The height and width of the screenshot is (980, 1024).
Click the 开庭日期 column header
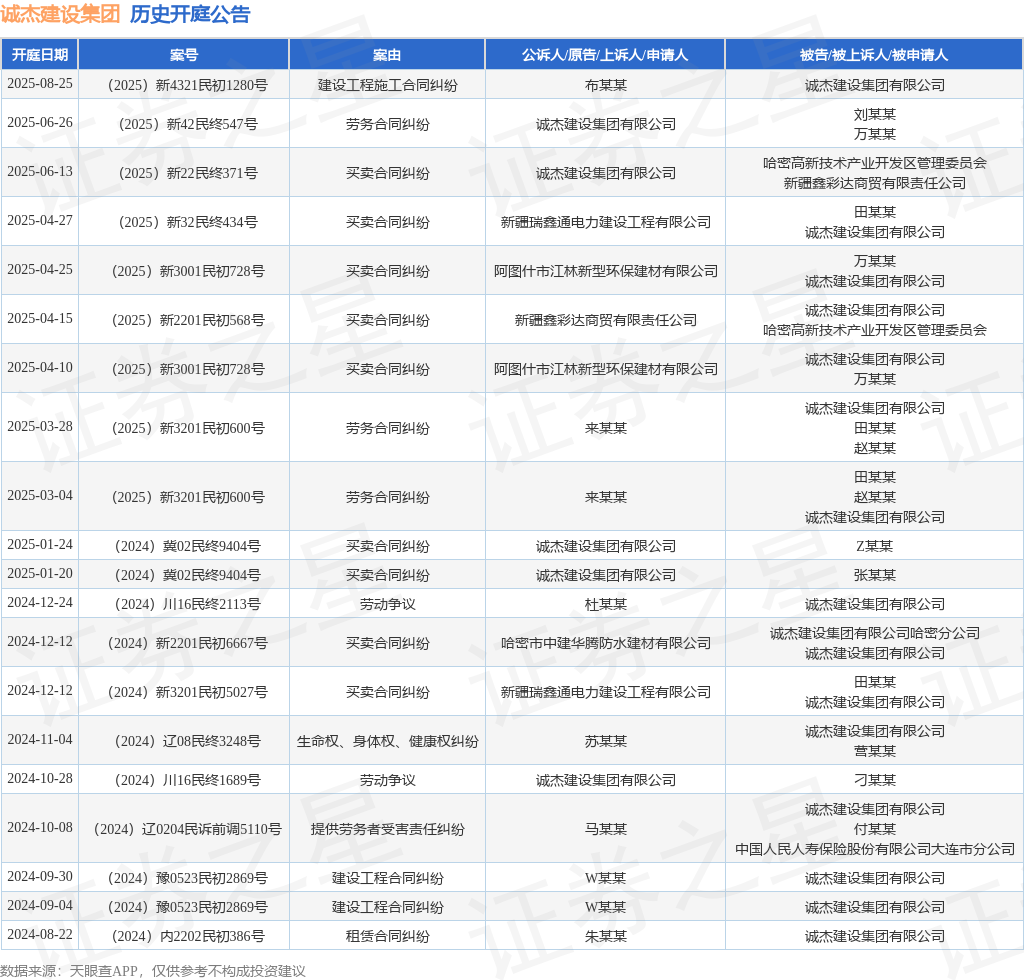coord(40,55)
